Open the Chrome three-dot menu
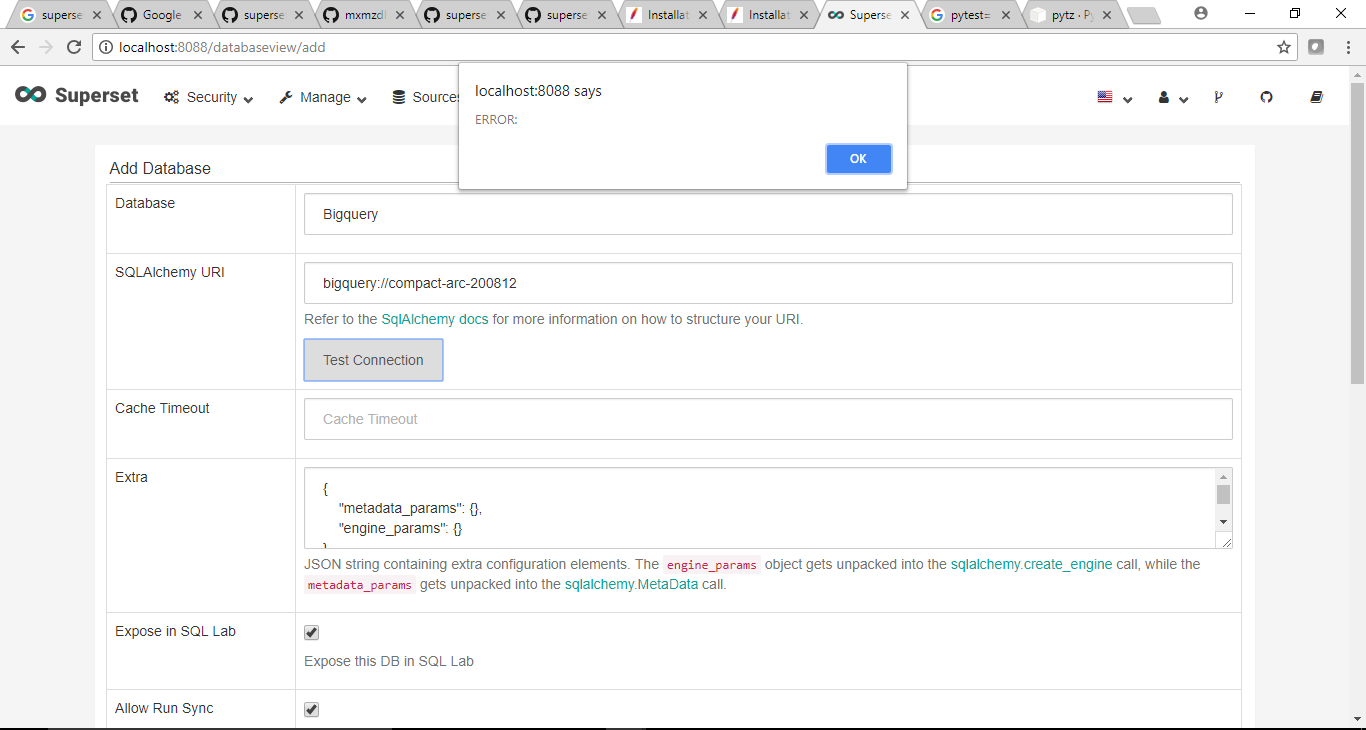1366x730 pixels. 1346,47
